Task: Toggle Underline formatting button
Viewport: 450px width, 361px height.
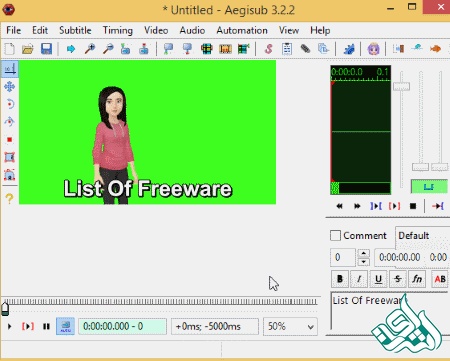Action: [378, 279]
